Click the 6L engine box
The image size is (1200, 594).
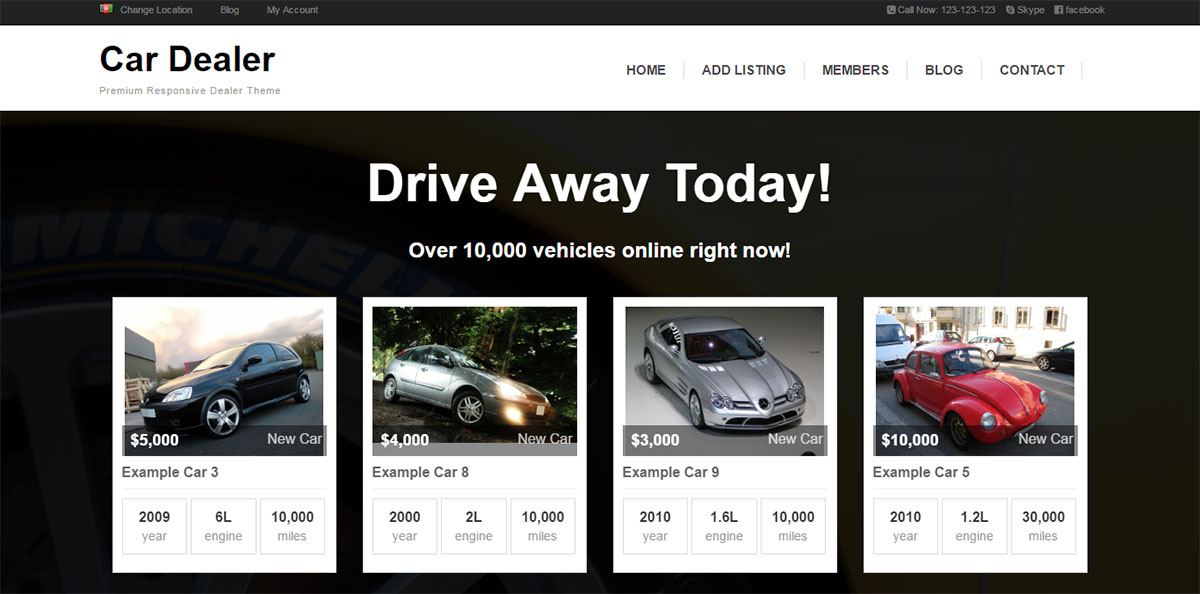[x=223, y=526]
